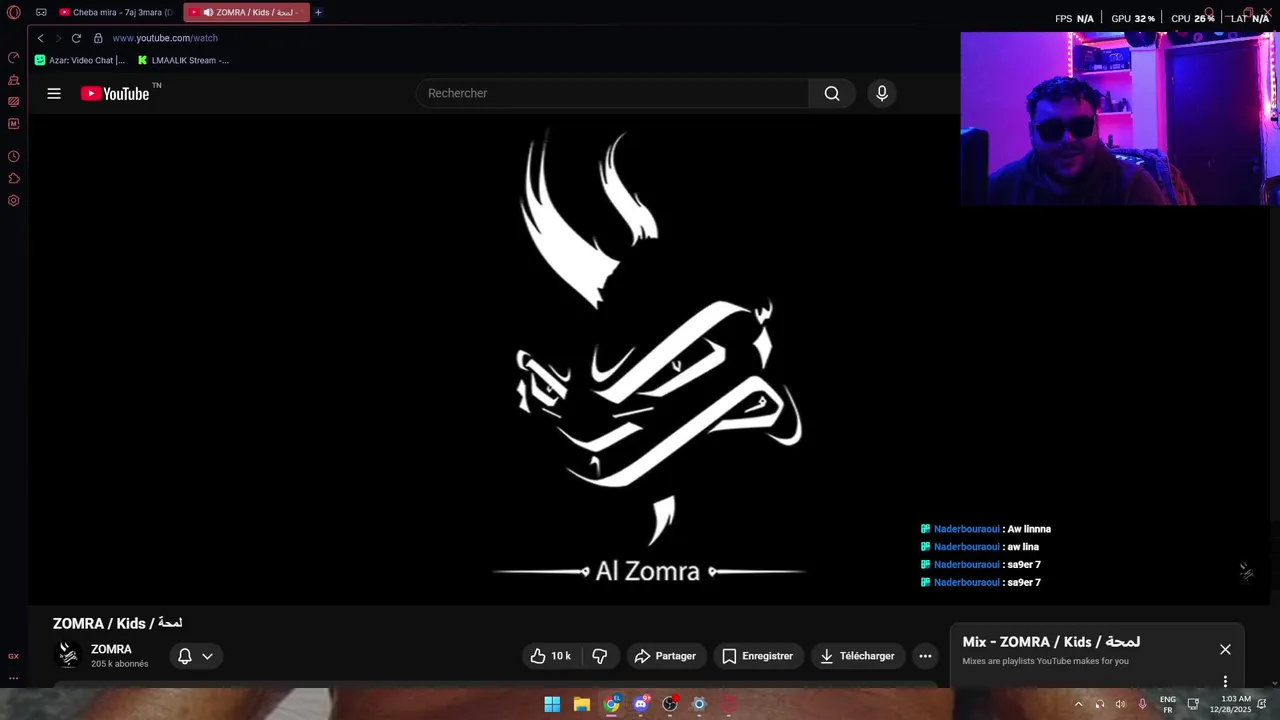Click 205 k abonnés subscriber count
The height and width of the screenshot is (720, 1280).
[x=119, y=664]
